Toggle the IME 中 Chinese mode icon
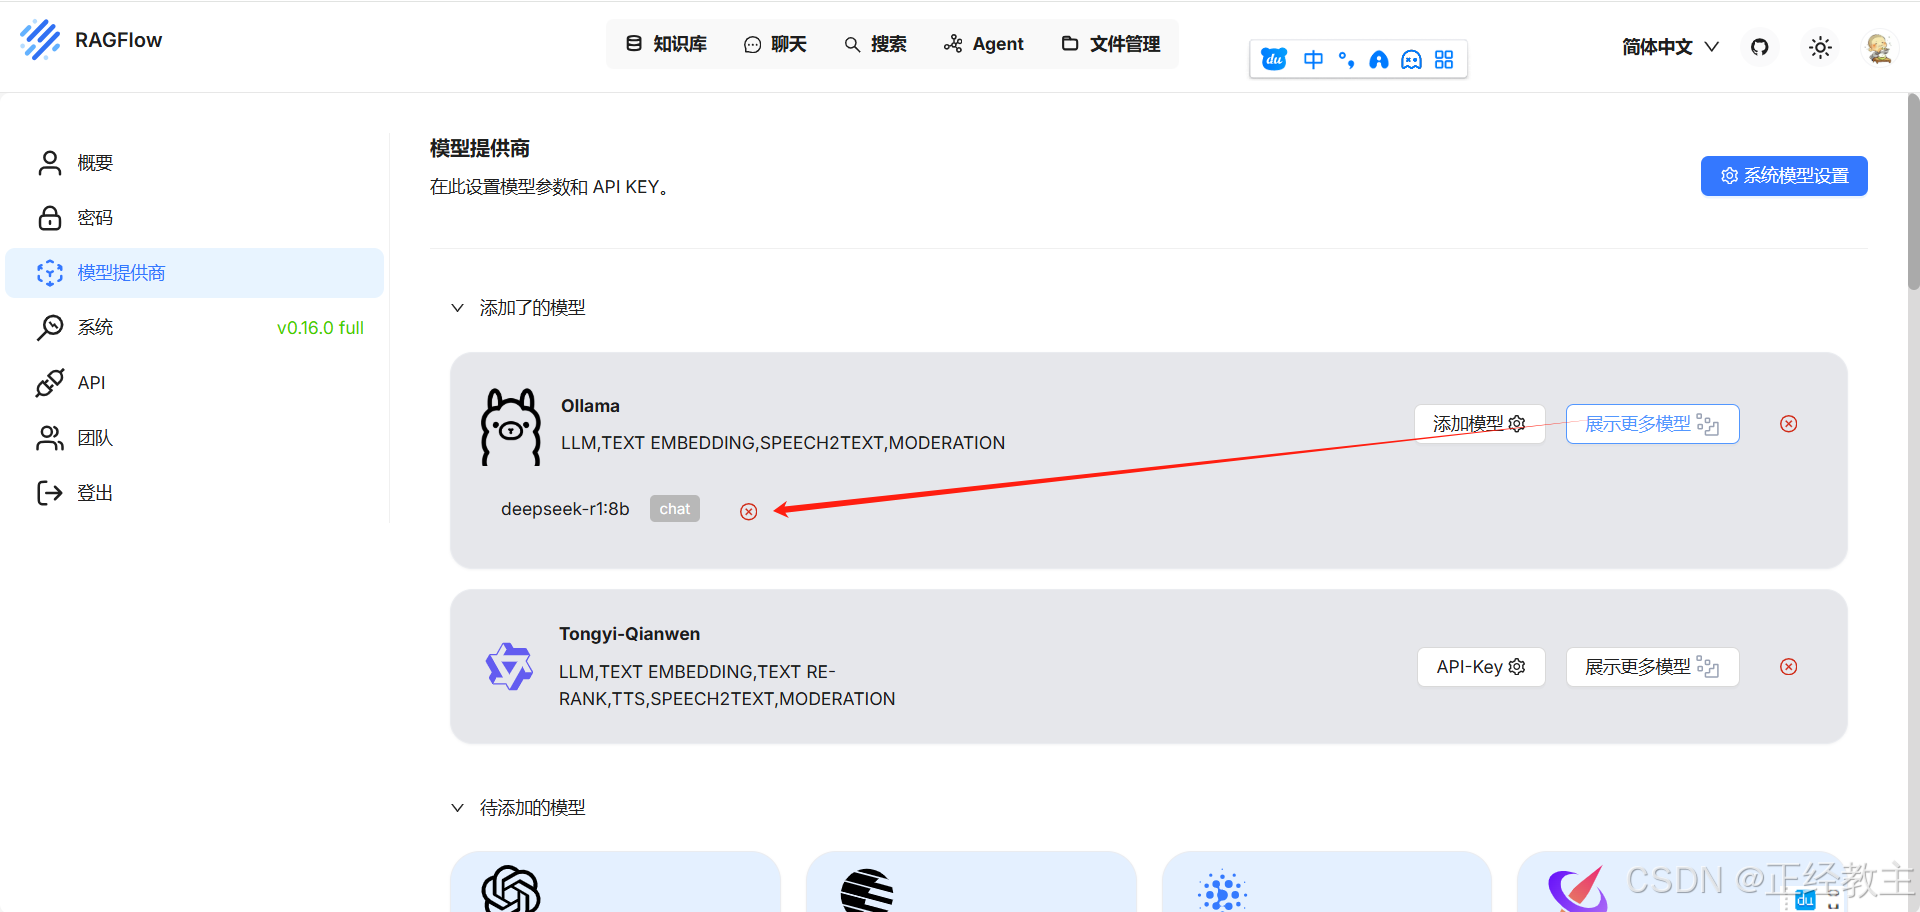 pyautogui.click(x=1313, y=60)
